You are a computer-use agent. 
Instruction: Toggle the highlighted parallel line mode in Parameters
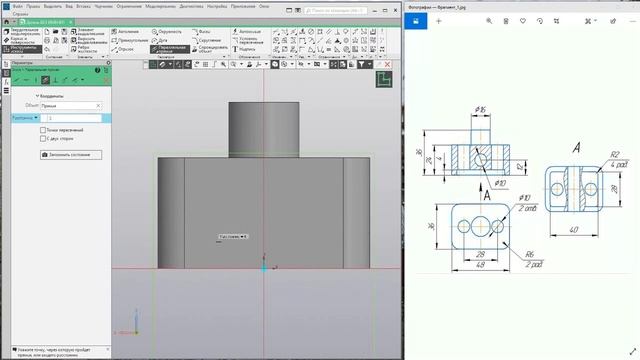coord(45,80)
